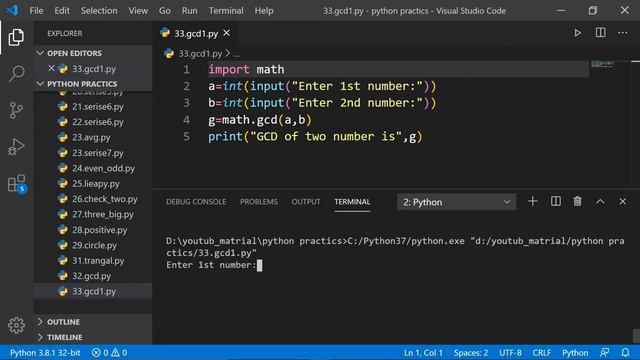Switch to the OUTPUT tab
This screenshot has width=640, height=360.
[x=306, y=202]
